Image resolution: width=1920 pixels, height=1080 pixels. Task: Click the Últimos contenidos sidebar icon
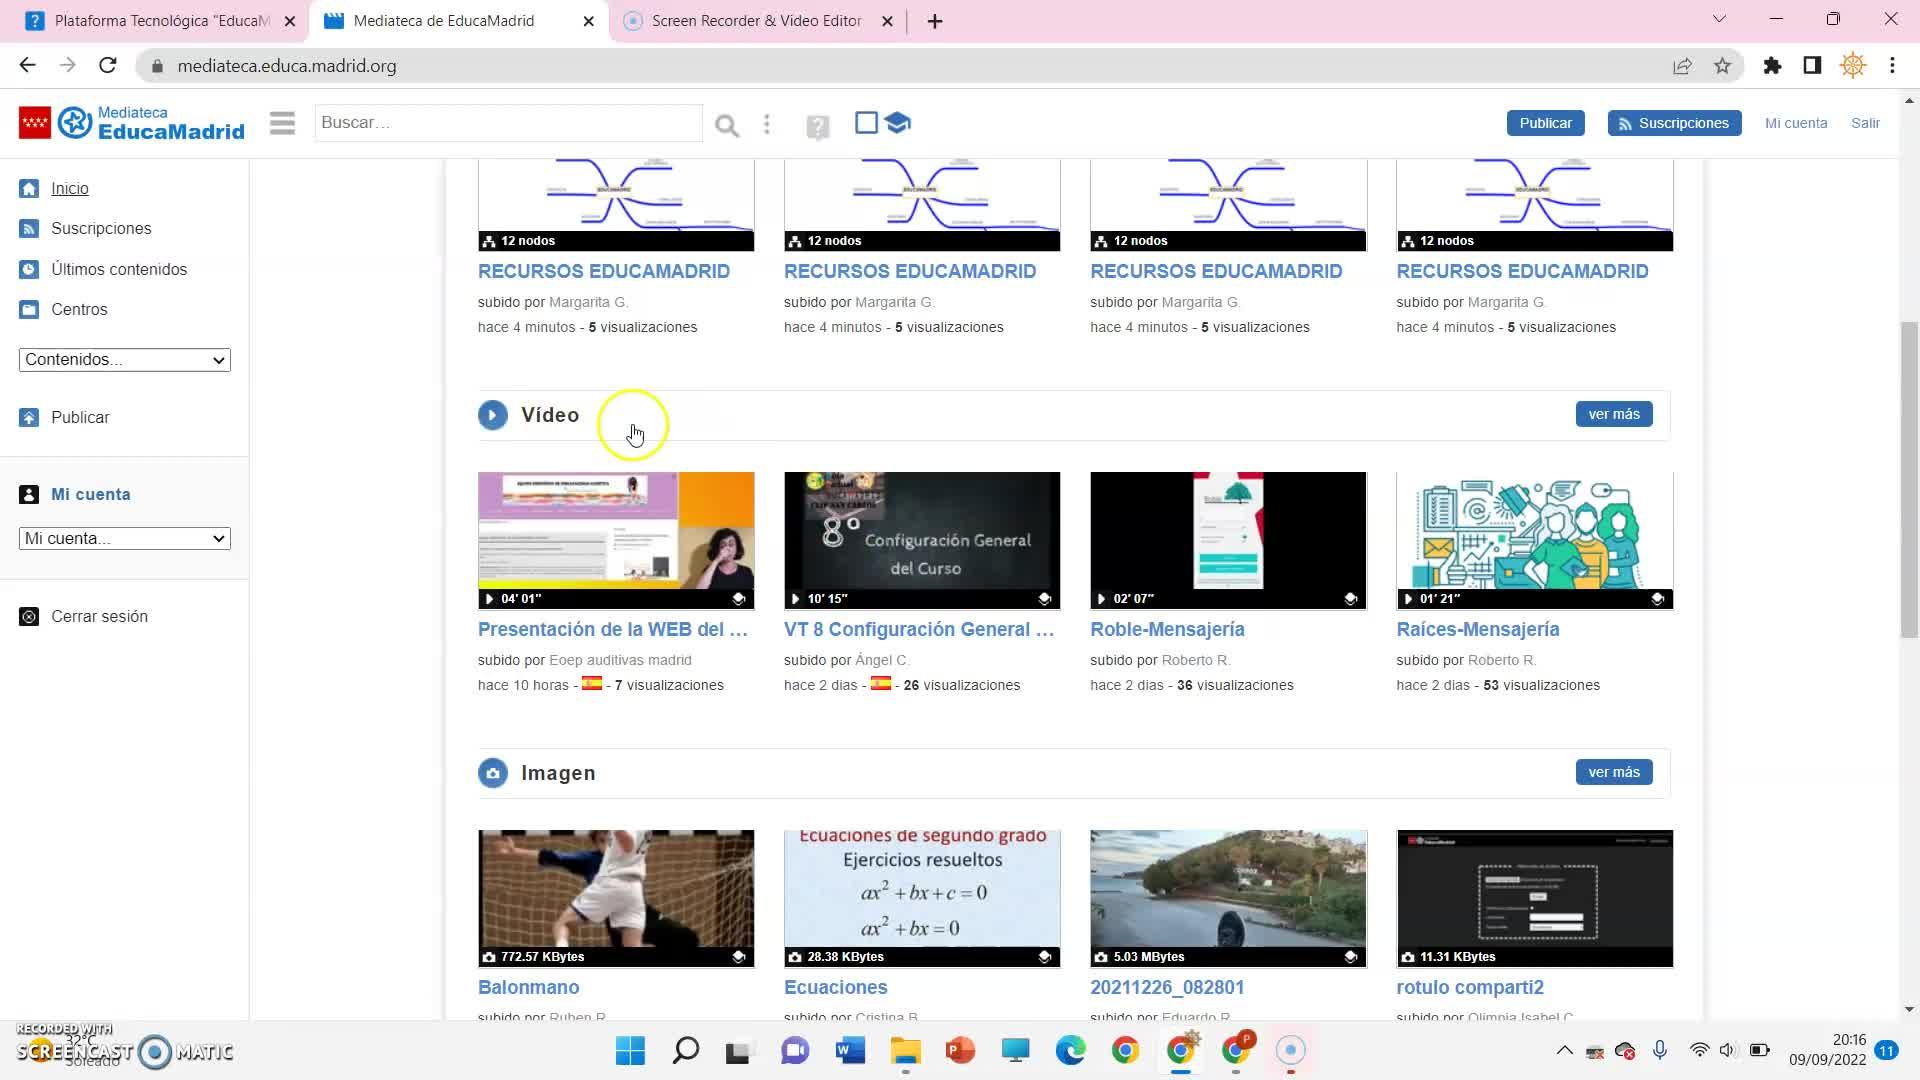(29, 269)
